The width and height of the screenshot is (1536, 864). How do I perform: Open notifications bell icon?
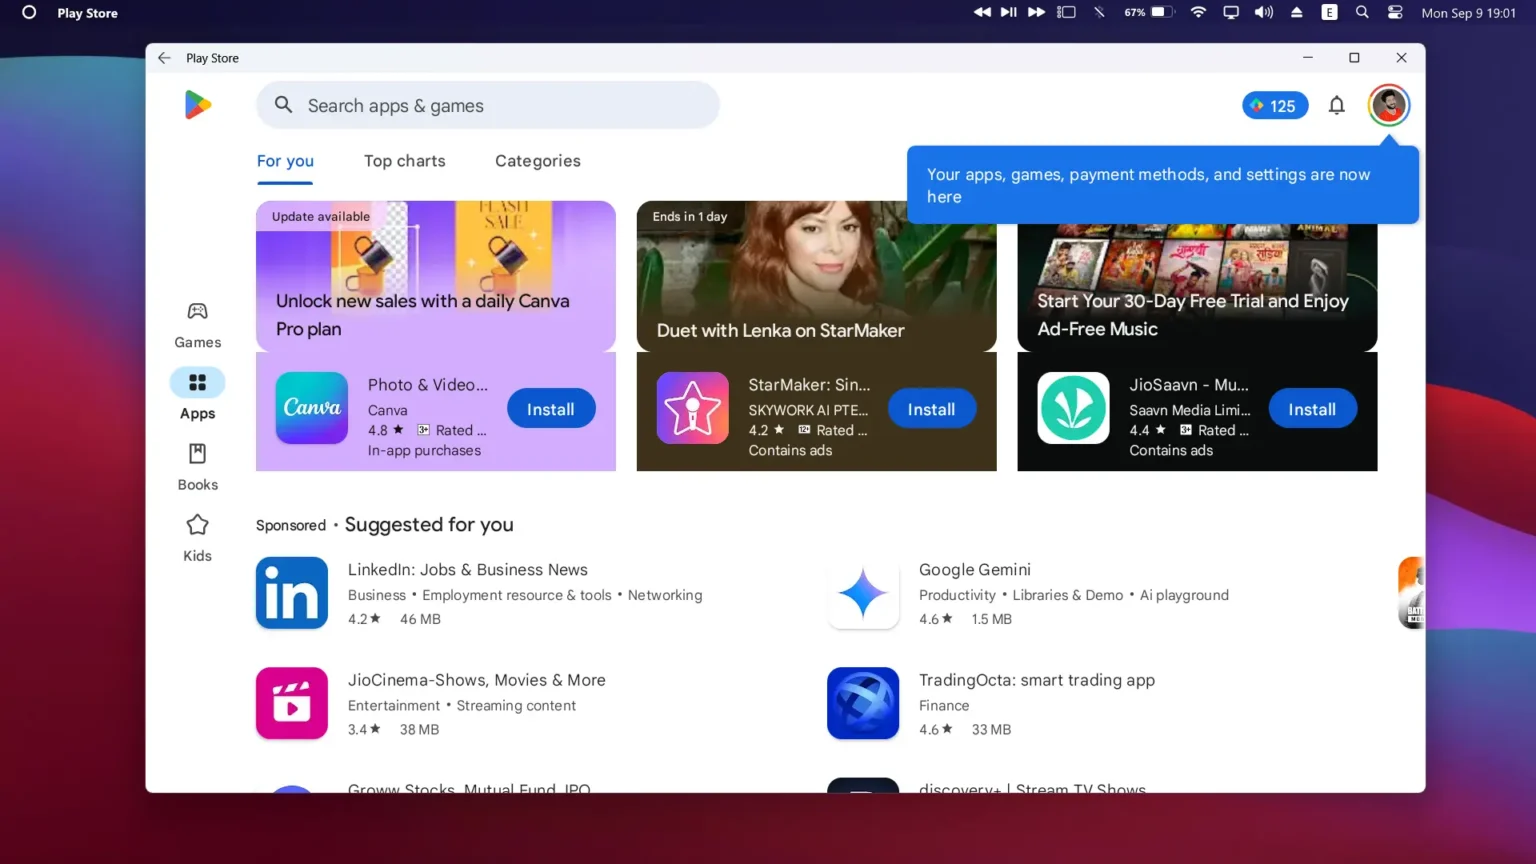(x=1336, y=105)
